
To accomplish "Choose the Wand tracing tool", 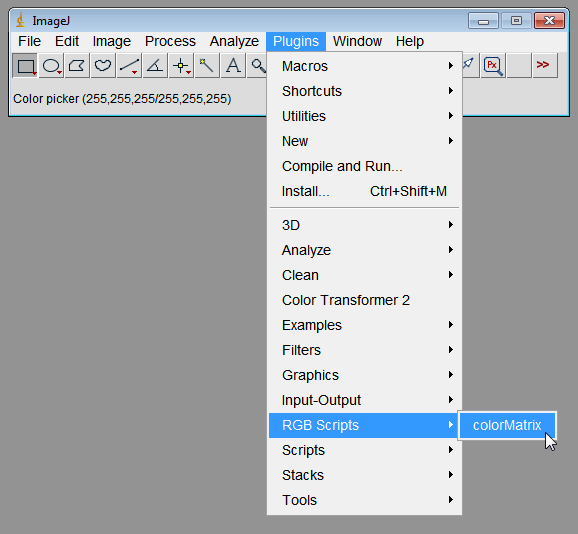I will click(x=207, y=66).
